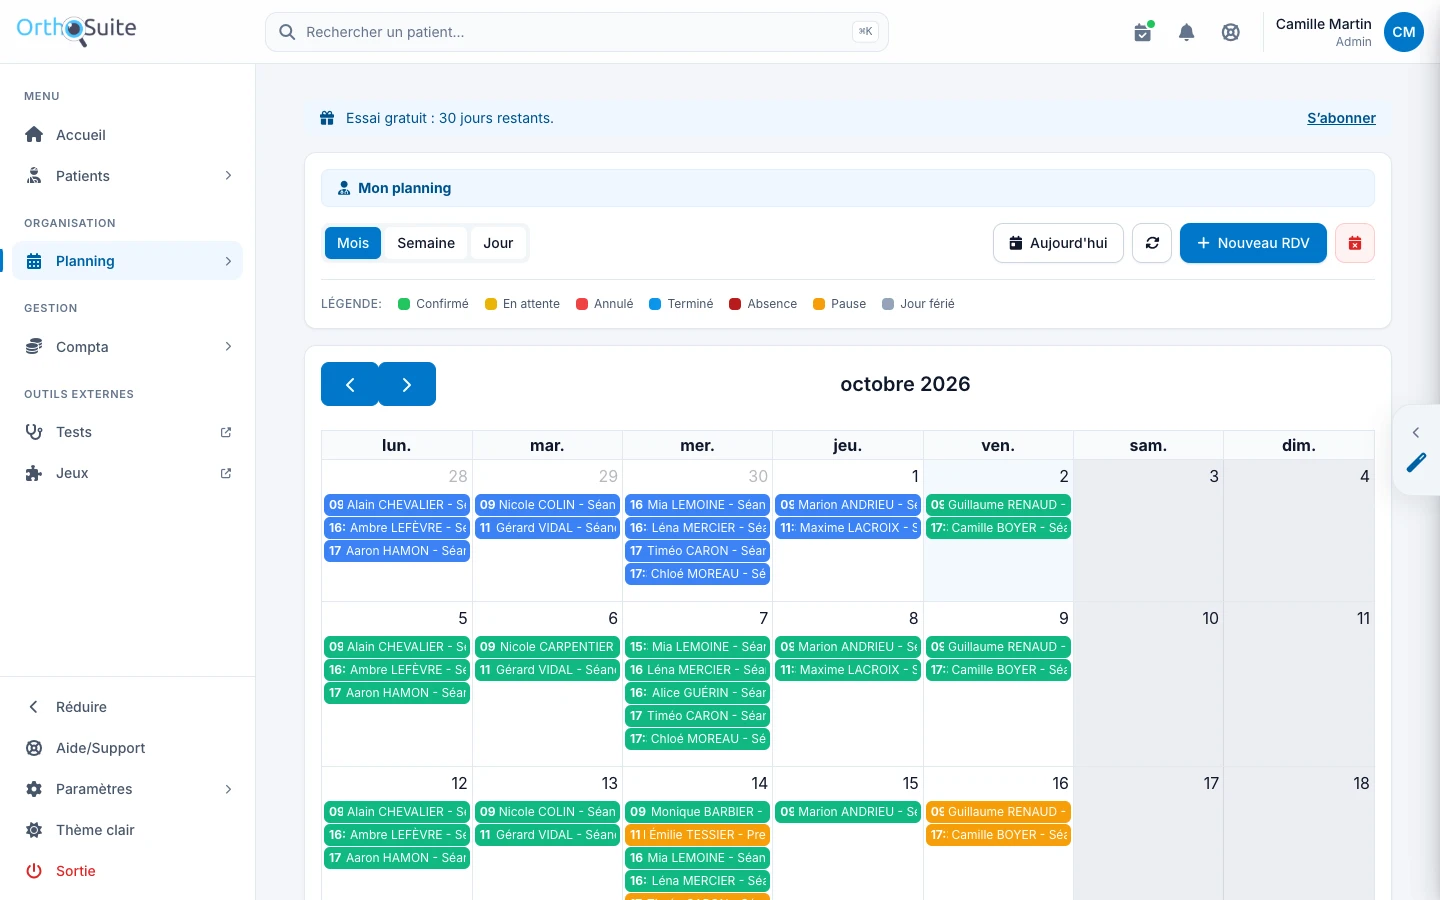Screen dimensions: 1440x900
Task: Expand the Patients submenu chevron
Action: click(228, 176)
